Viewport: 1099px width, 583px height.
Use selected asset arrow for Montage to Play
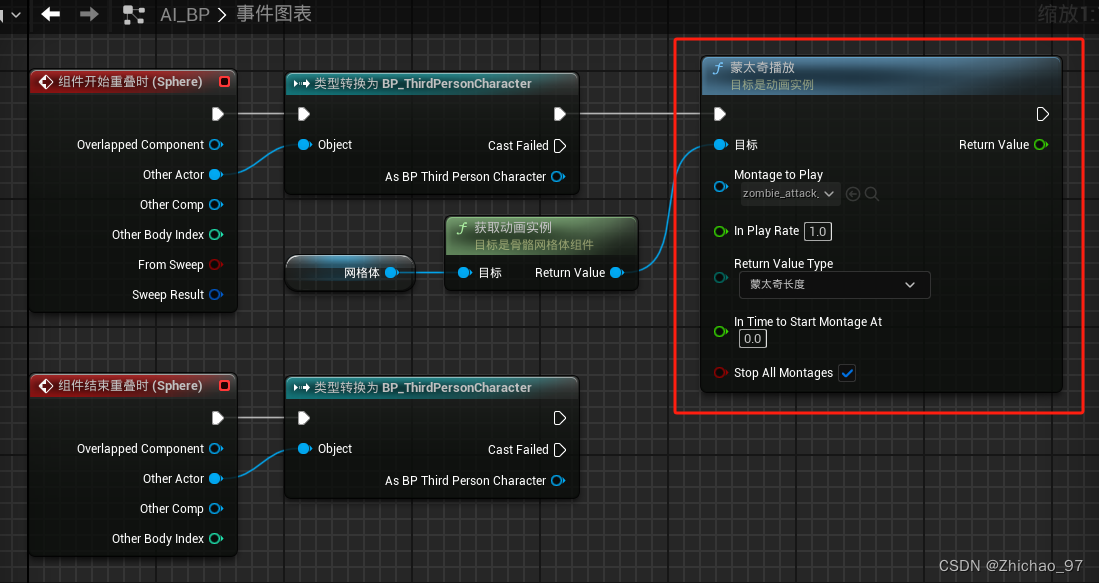click(853, 194)
